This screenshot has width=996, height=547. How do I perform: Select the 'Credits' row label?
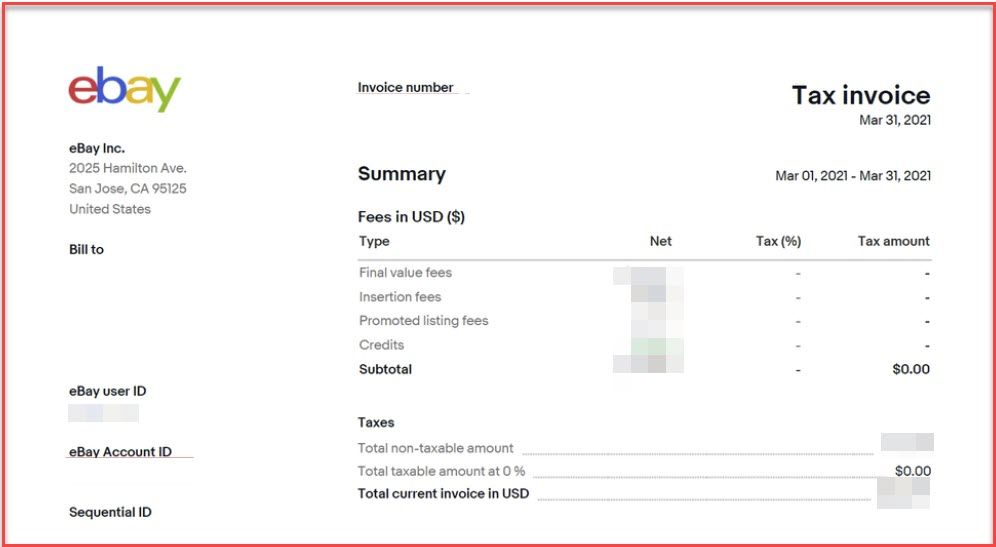coord(381,345)
